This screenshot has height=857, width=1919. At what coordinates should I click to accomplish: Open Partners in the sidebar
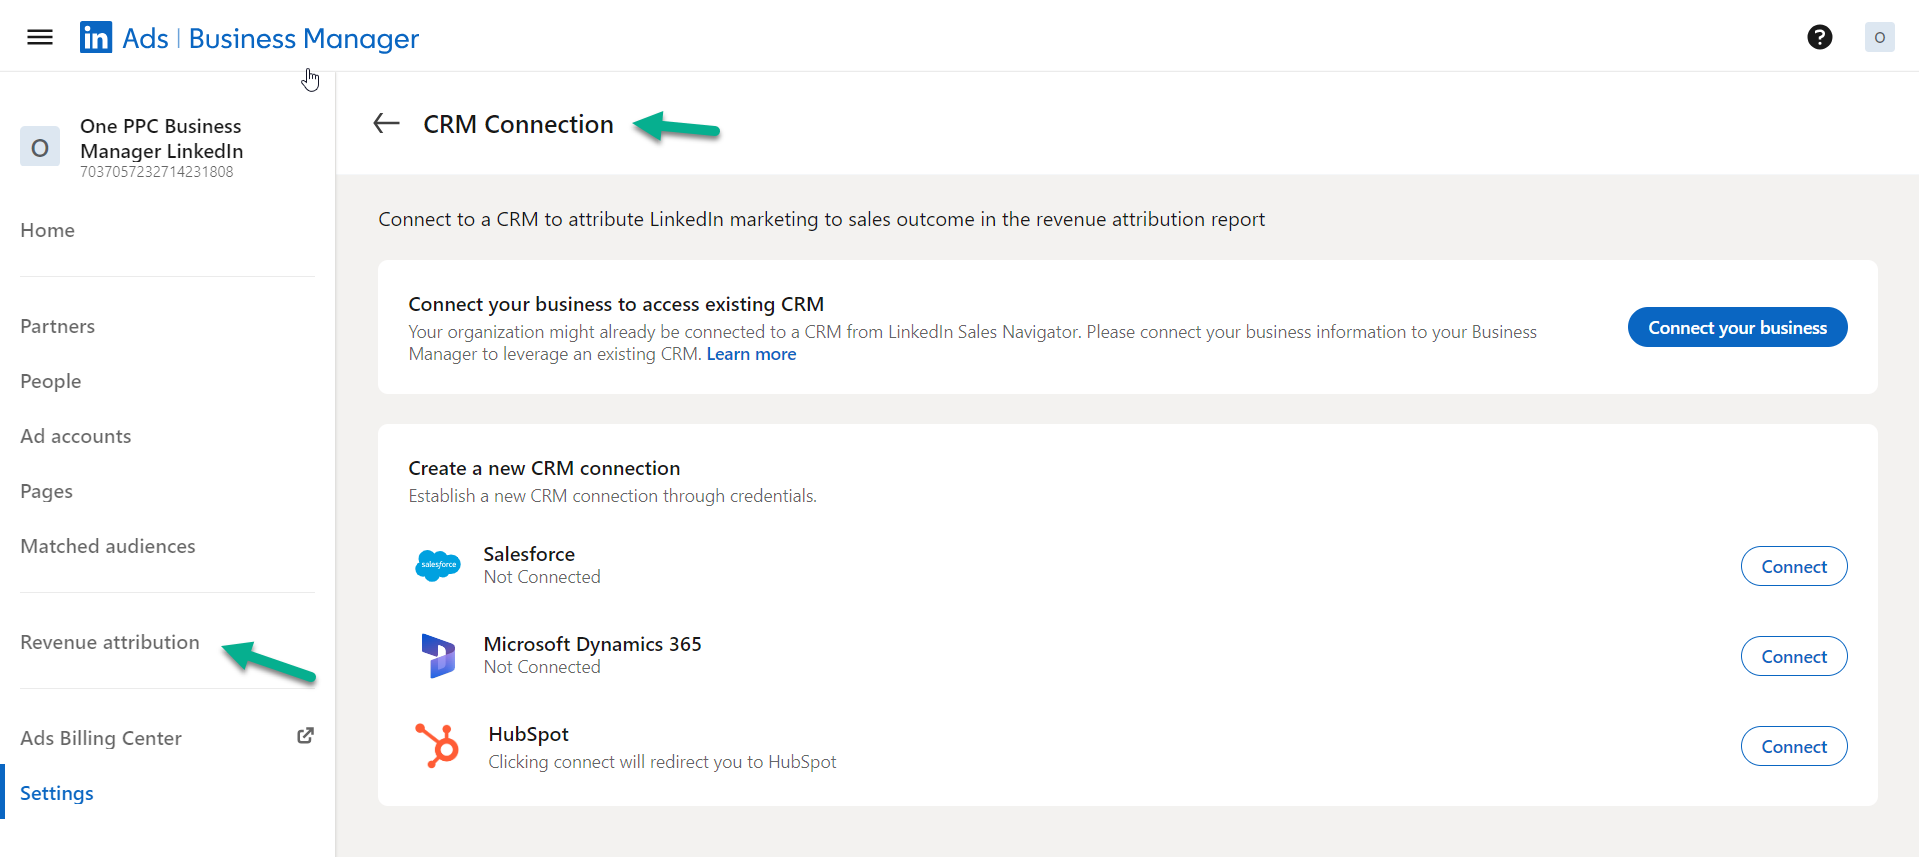tap(57, 326)
